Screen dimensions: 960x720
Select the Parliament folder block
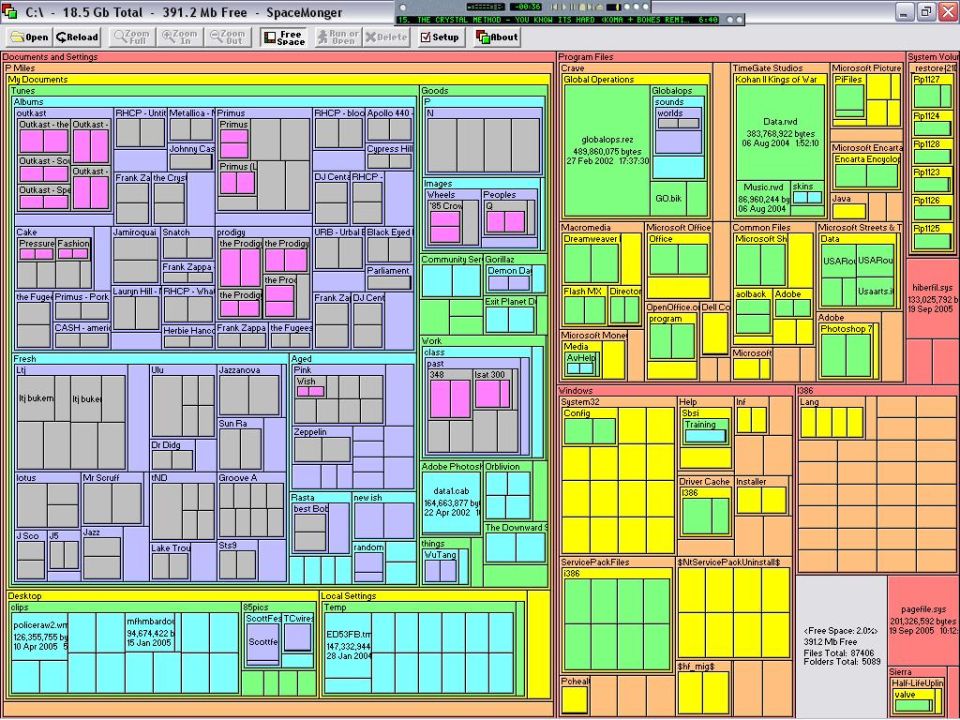click(390, 278)
